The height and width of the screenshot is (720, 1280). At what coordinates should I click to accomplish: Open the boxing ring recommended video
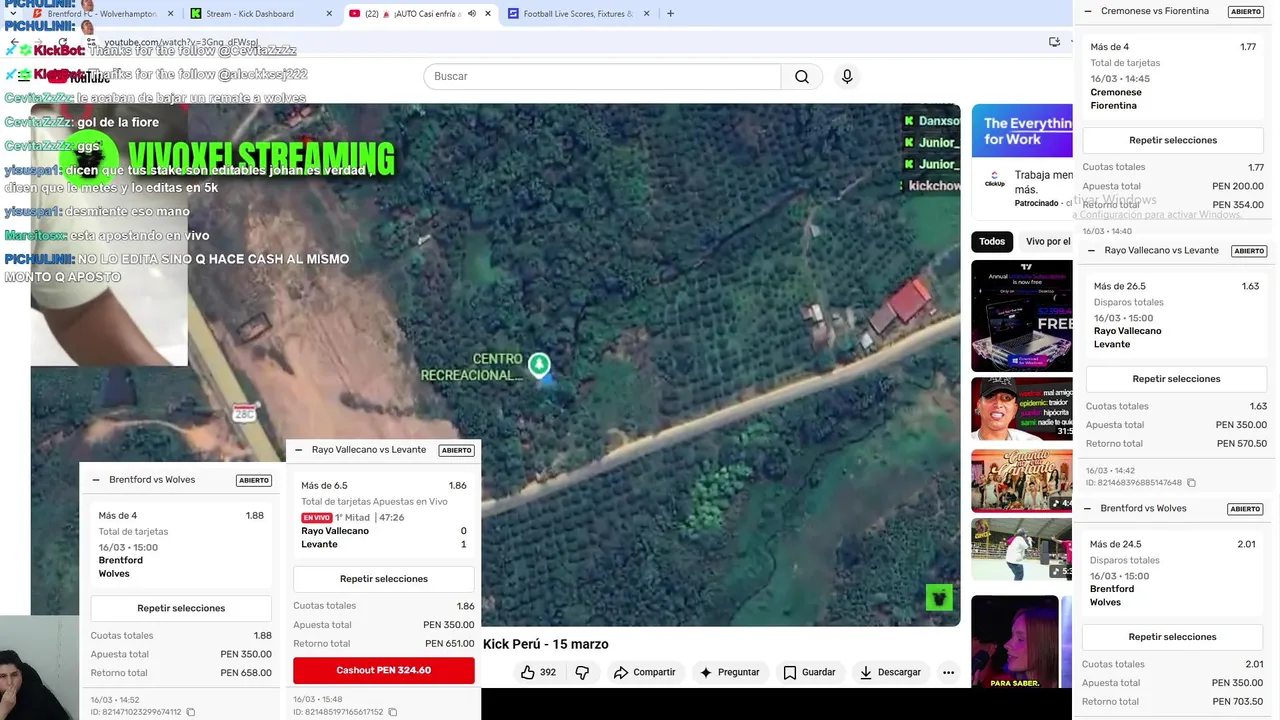coord(1021,549)
